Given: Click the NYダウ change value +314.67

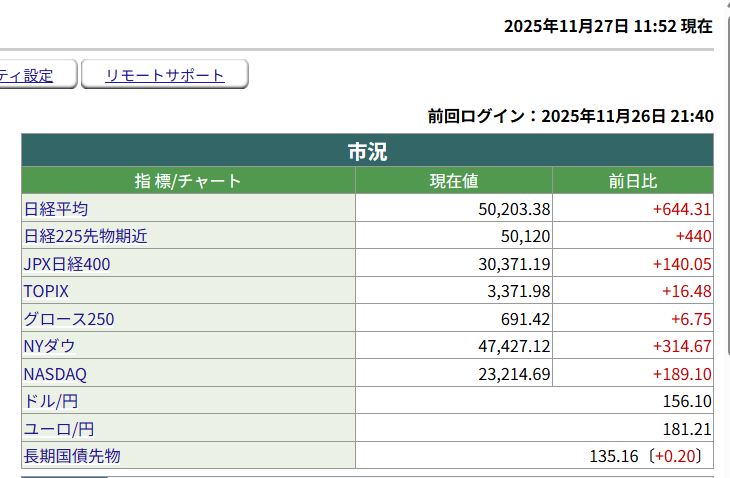Looking at the screenshot, I should point(681,346).
